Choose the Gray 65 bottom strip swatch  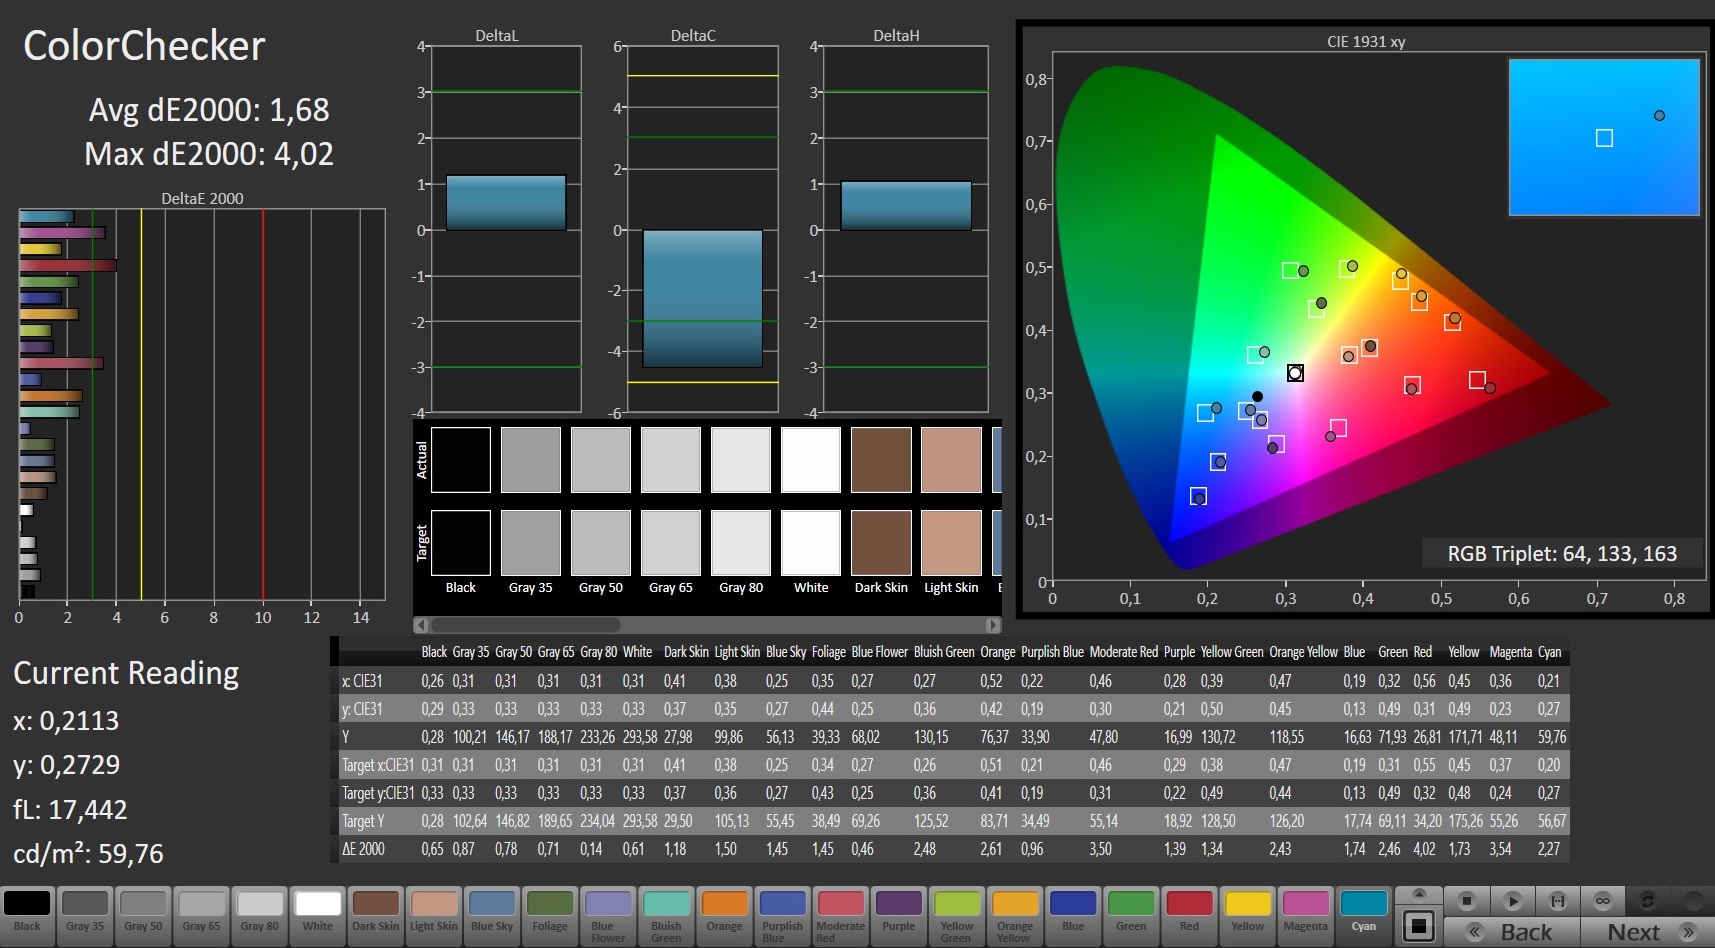201,915
